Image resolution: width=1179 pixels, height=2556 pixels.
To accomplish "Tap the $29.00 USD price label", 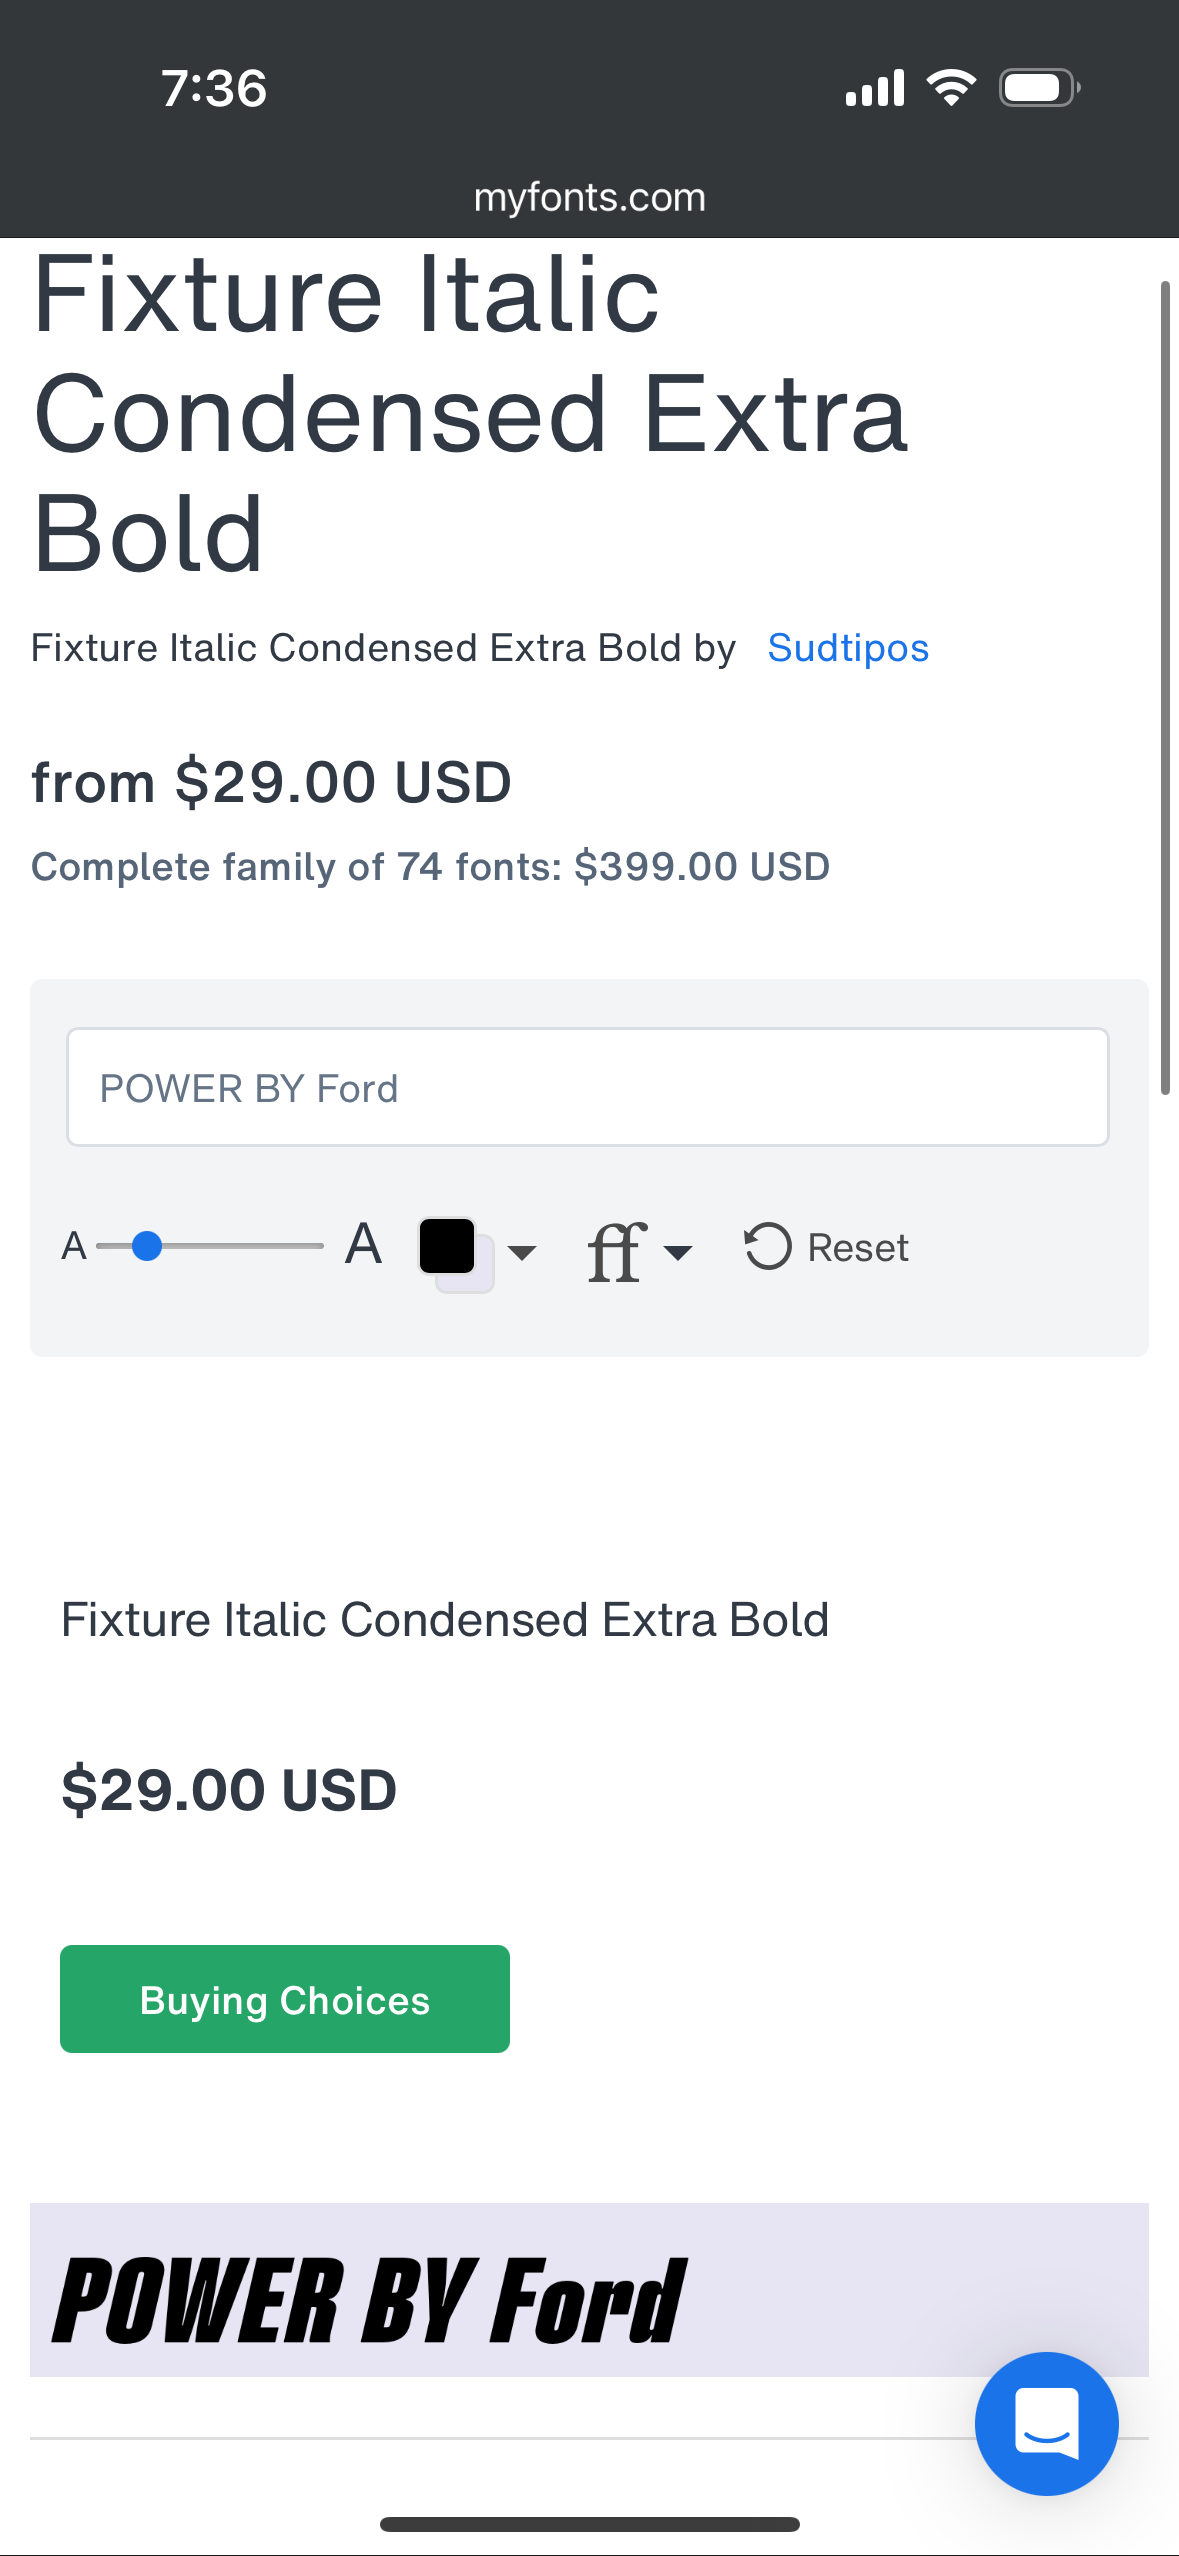I will click(228, 1789).
